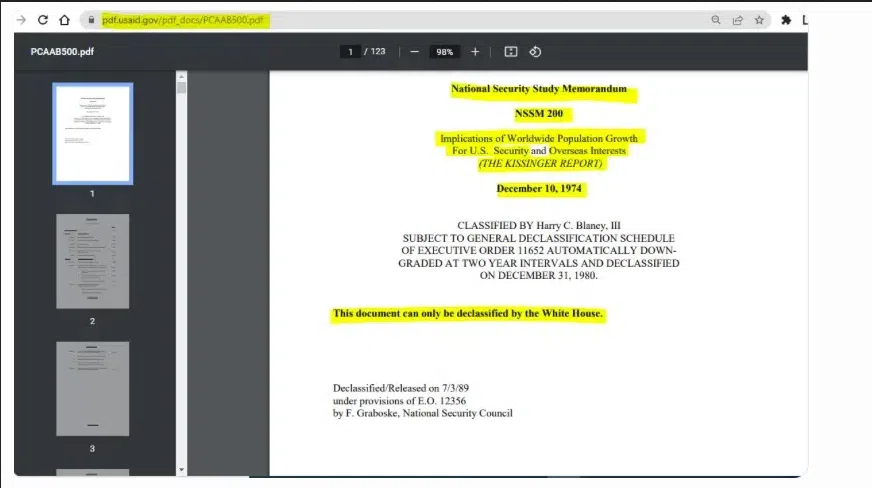Share this page via share icon
872x488 pixels.
pos(738,20)
